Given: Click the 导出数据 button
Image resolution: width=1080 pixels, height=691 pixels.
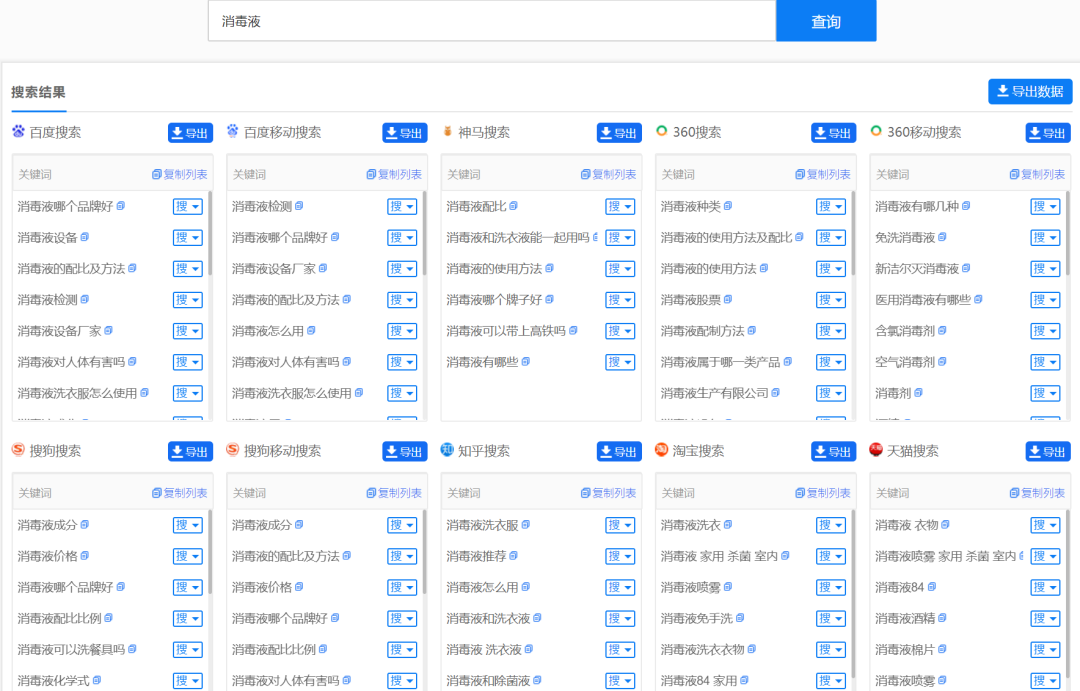Looking at the screenshot, I should click(1030, 91).
